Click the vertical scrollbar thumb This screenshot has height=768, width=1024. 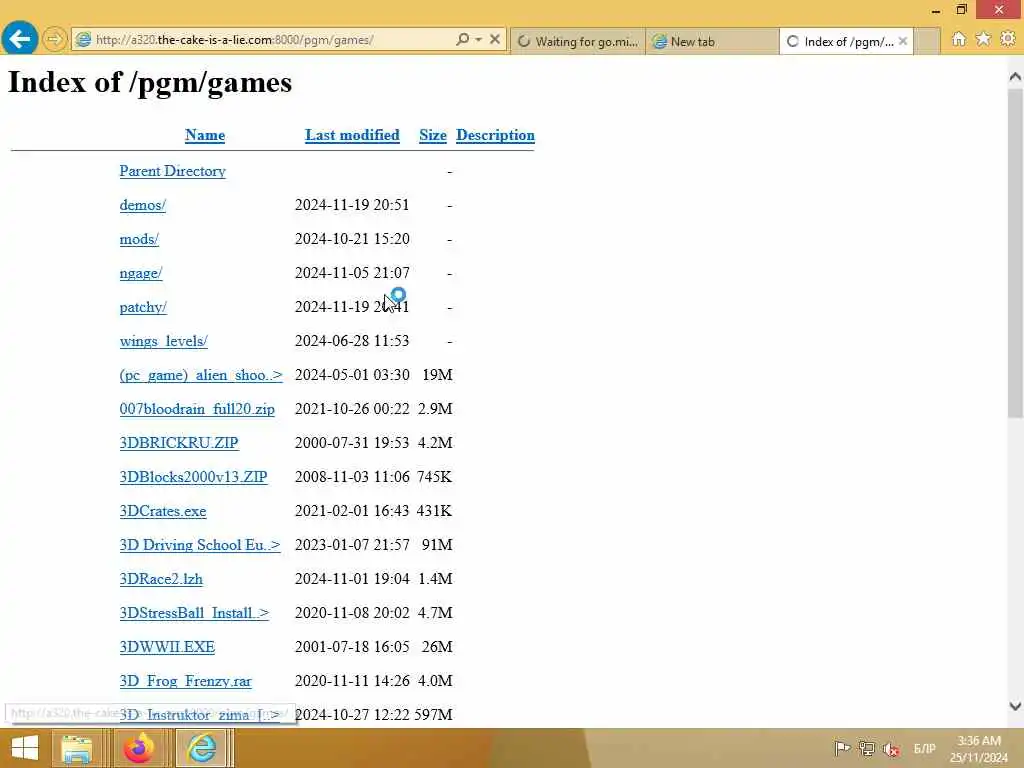(x=1015, y=253)
